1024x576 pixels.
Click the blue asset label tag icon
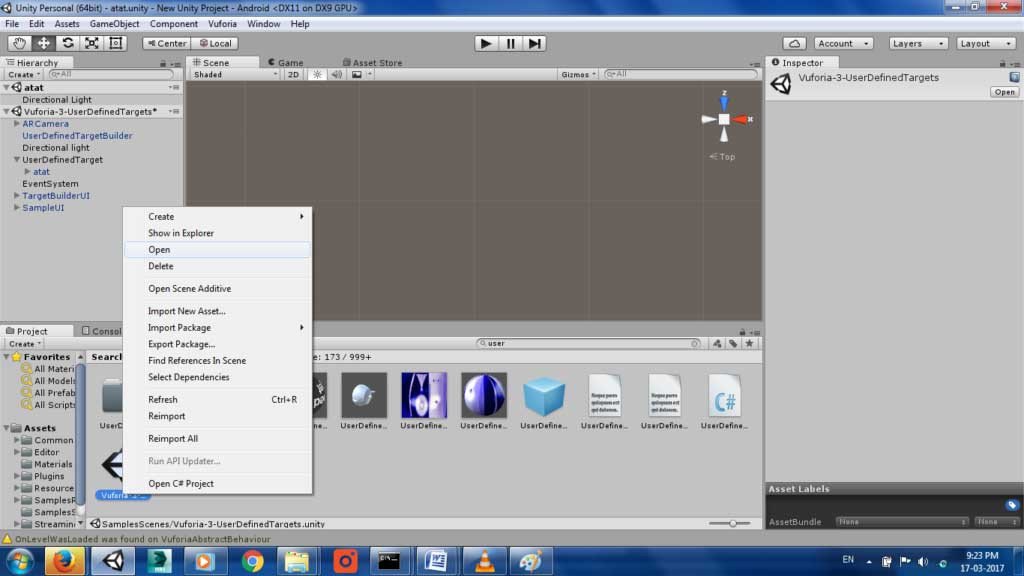[1012, 505]
